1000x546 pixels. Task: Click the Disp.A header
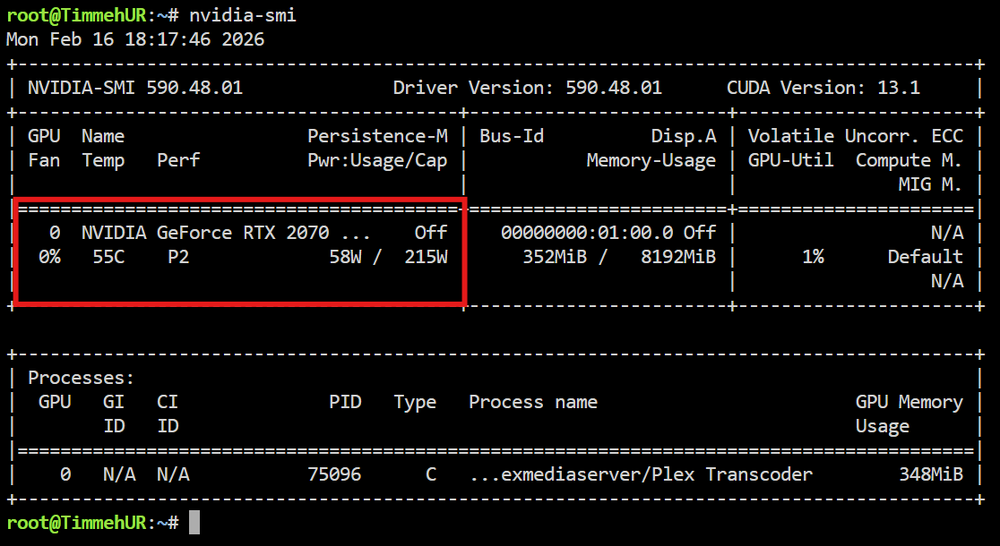[684, 136]
